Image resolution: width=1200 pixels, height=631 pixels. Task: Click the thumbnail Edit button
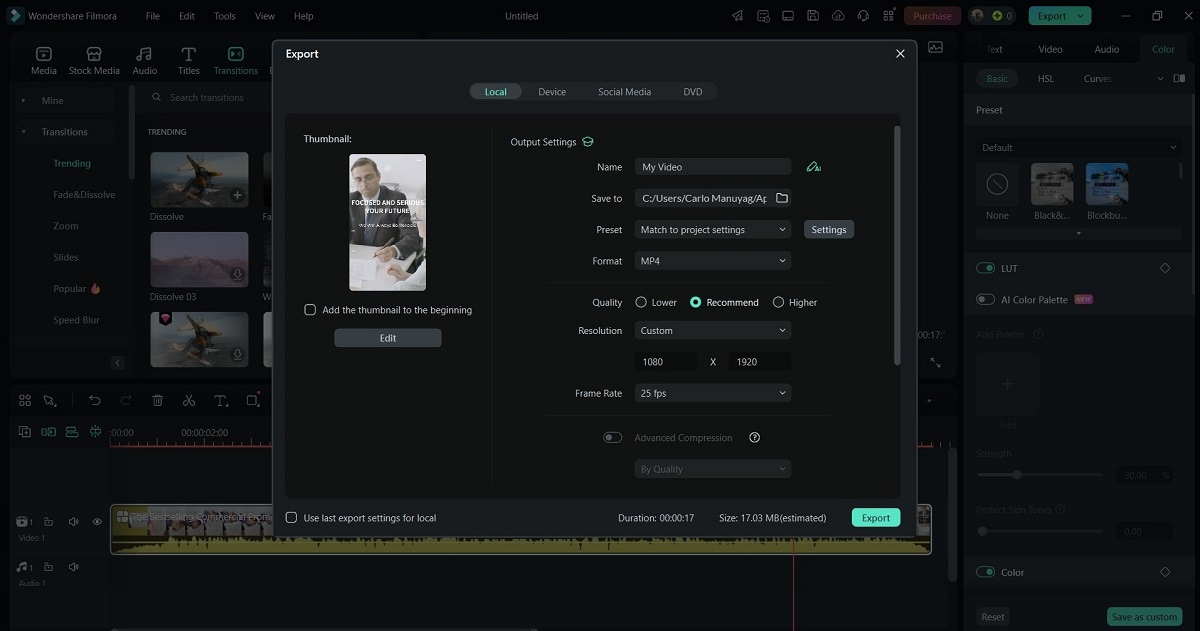pos(388,338)
